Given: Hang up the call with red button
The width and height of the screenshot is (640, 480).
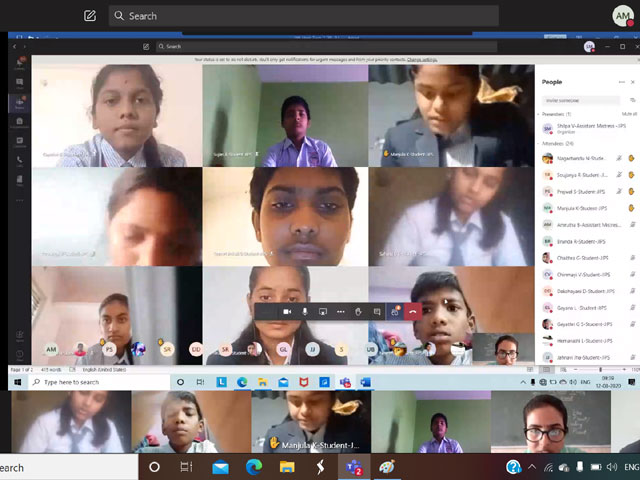Looking at the screenshot, I should 413,312.
